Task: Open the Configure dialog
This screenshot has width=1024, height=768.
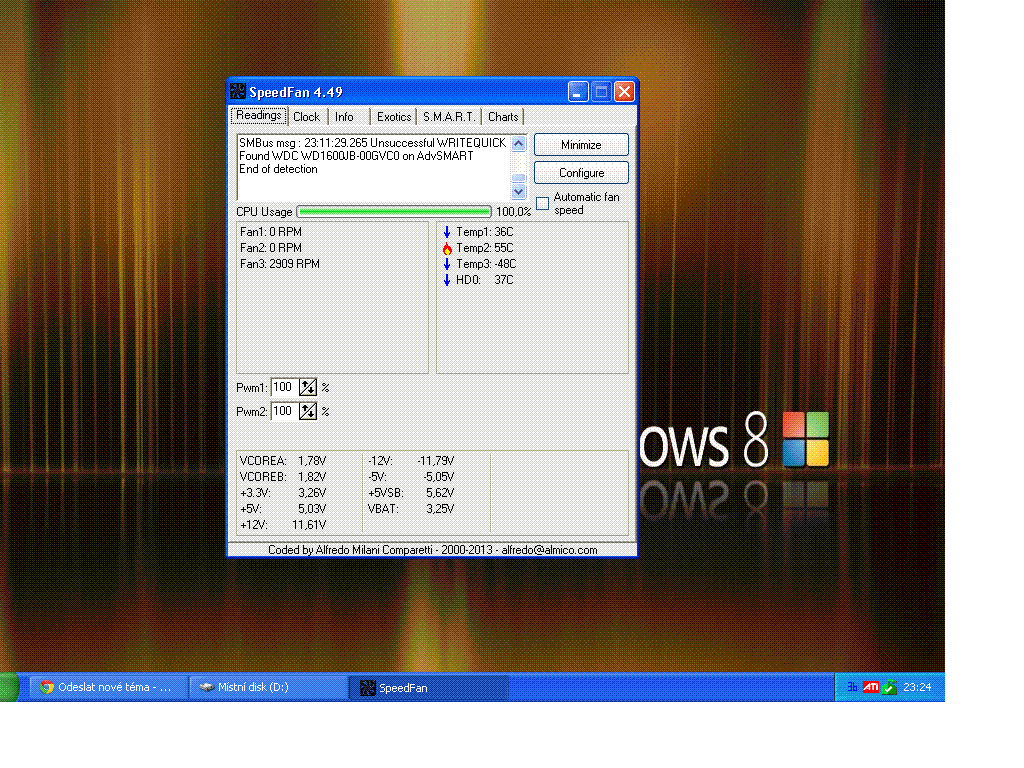Action: coord(581,173)
